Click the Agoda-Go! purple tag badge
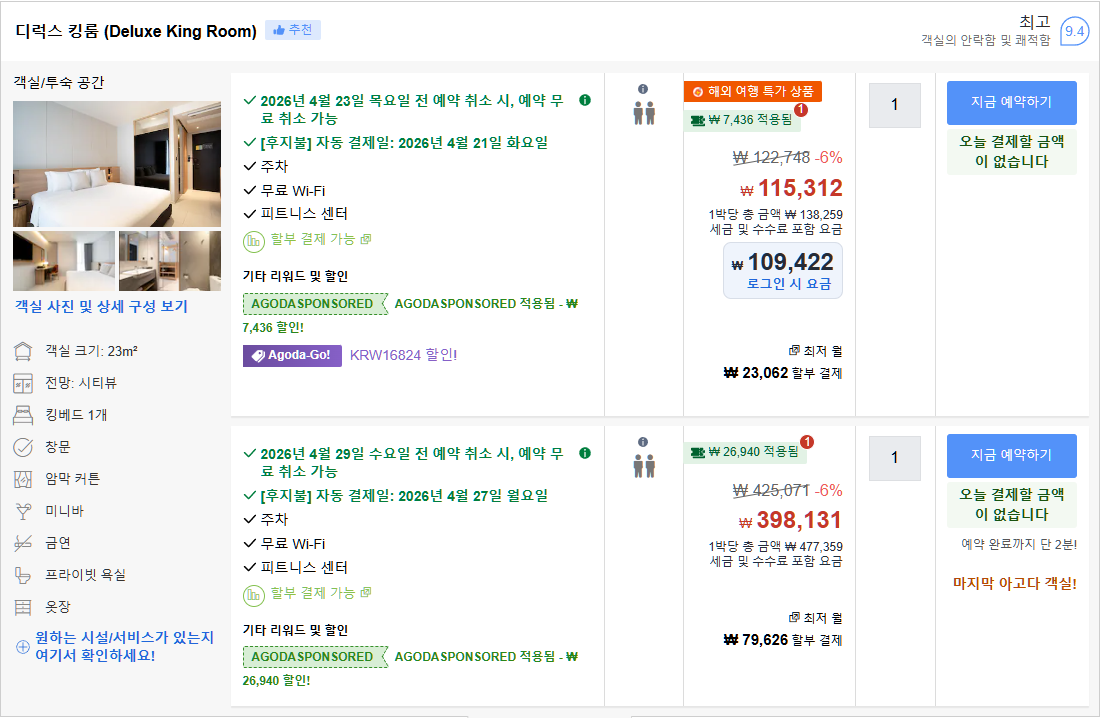 pos(292,355)
